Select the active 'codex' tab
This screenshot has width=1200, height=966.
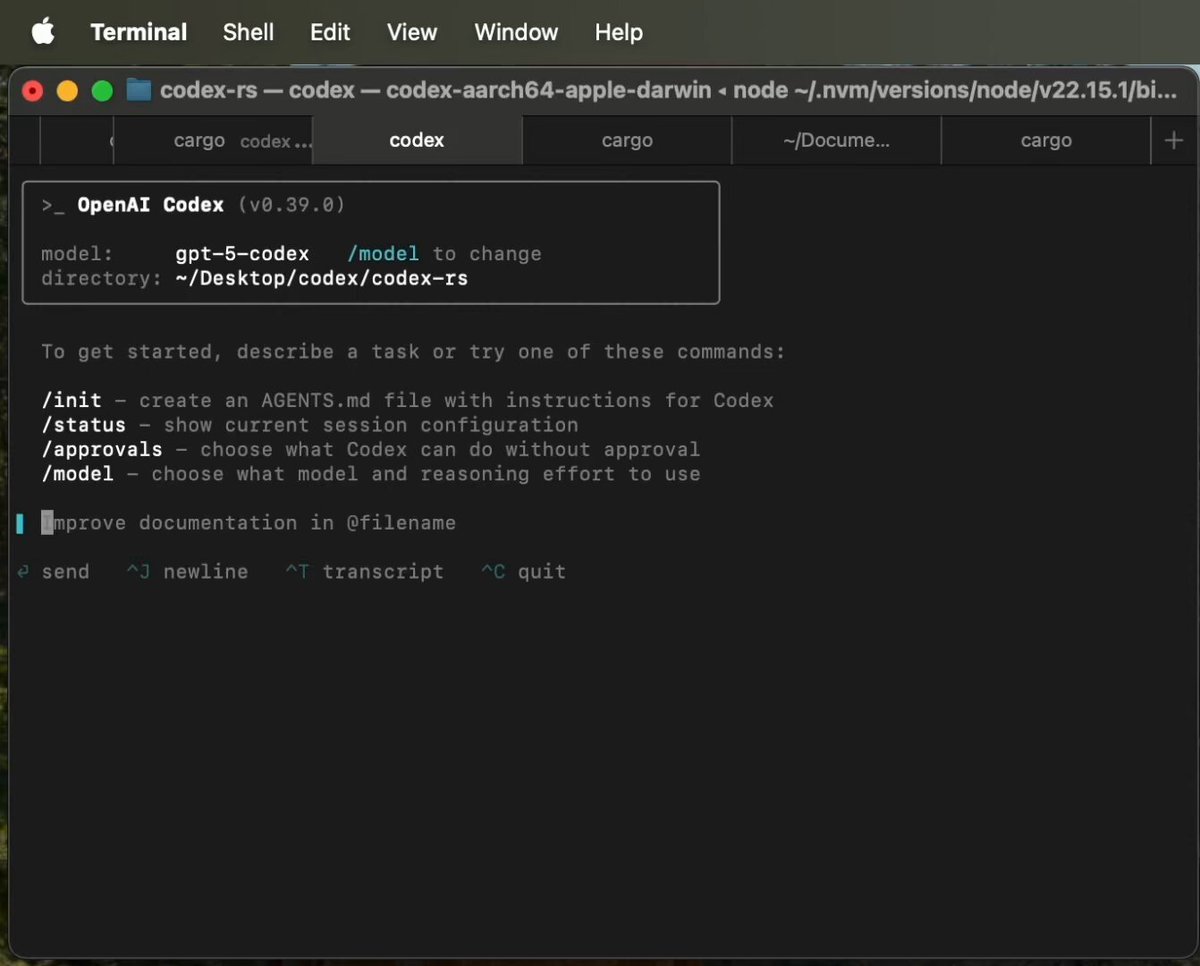(x=417, y=141)
